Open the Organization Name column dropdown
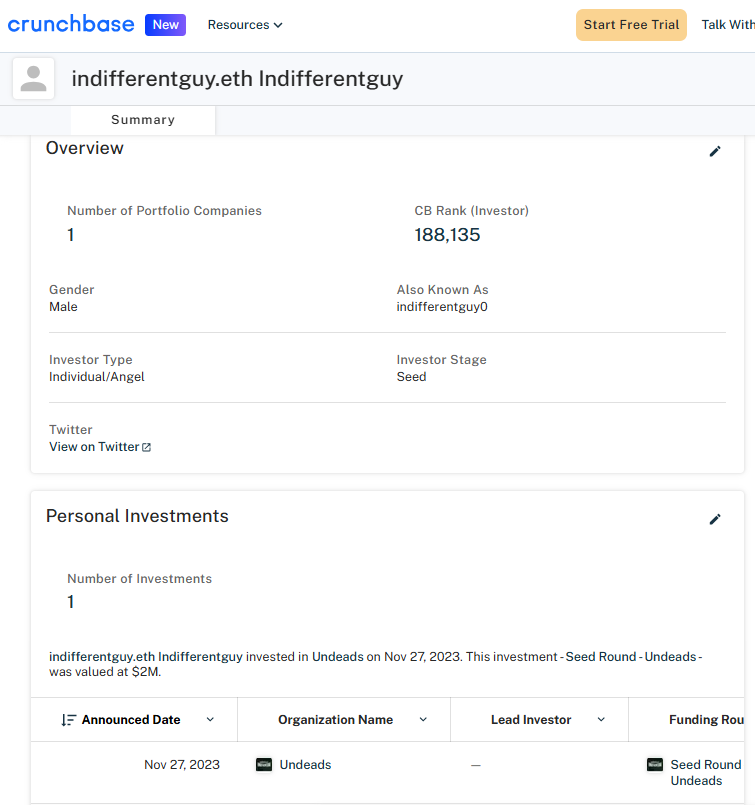Viewport: 755px width, 805px height. [423, 720]
